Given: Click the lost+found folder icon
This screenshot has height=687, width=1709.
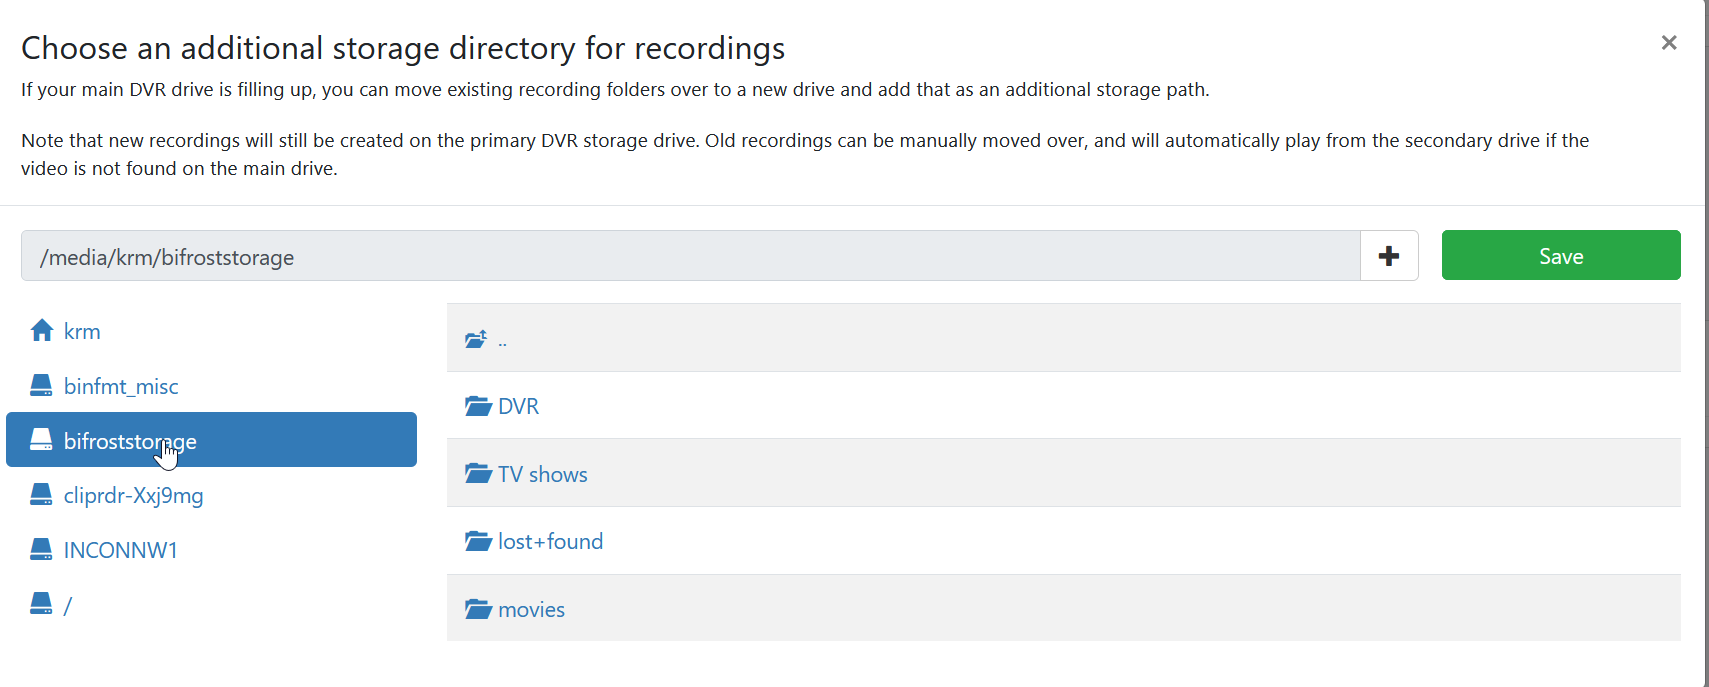Looking at the screenshot, I should pyautogui.click(x=478, y=542).
